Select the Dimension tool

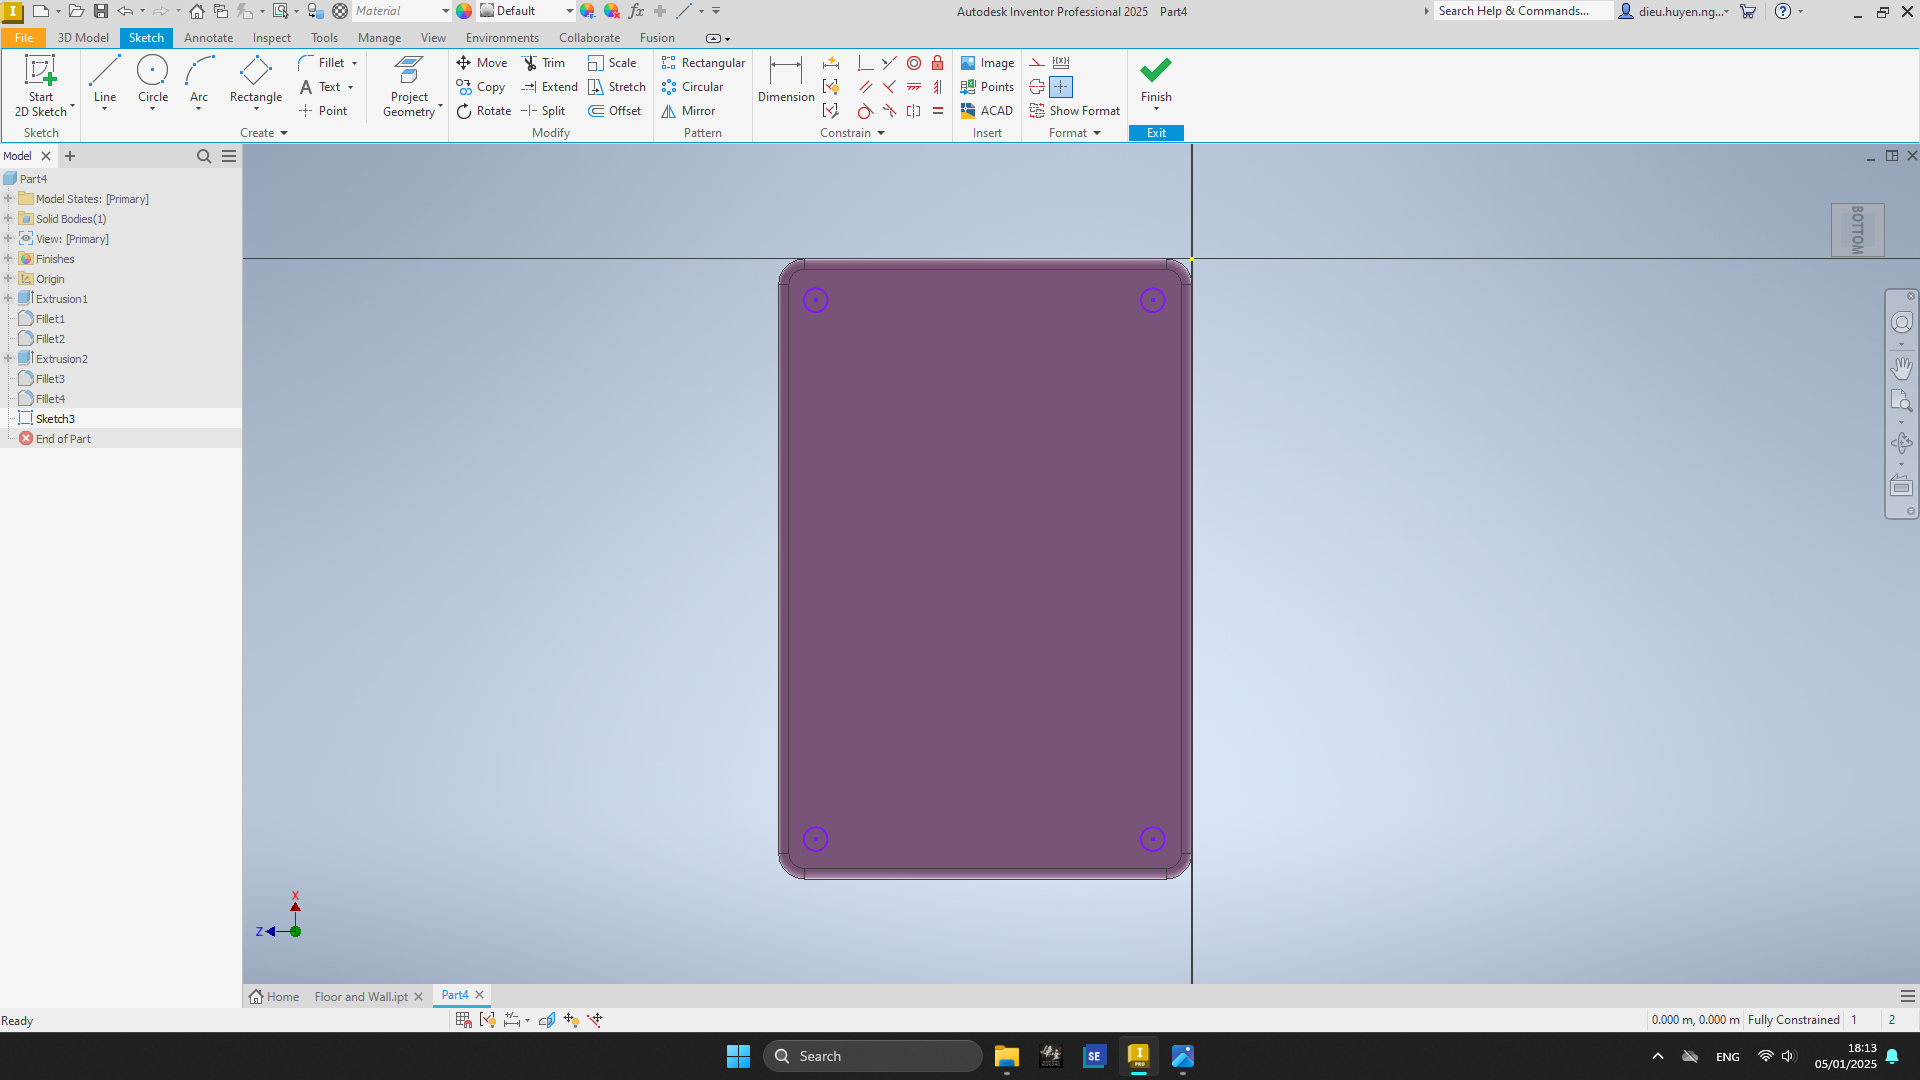(786, 81)
